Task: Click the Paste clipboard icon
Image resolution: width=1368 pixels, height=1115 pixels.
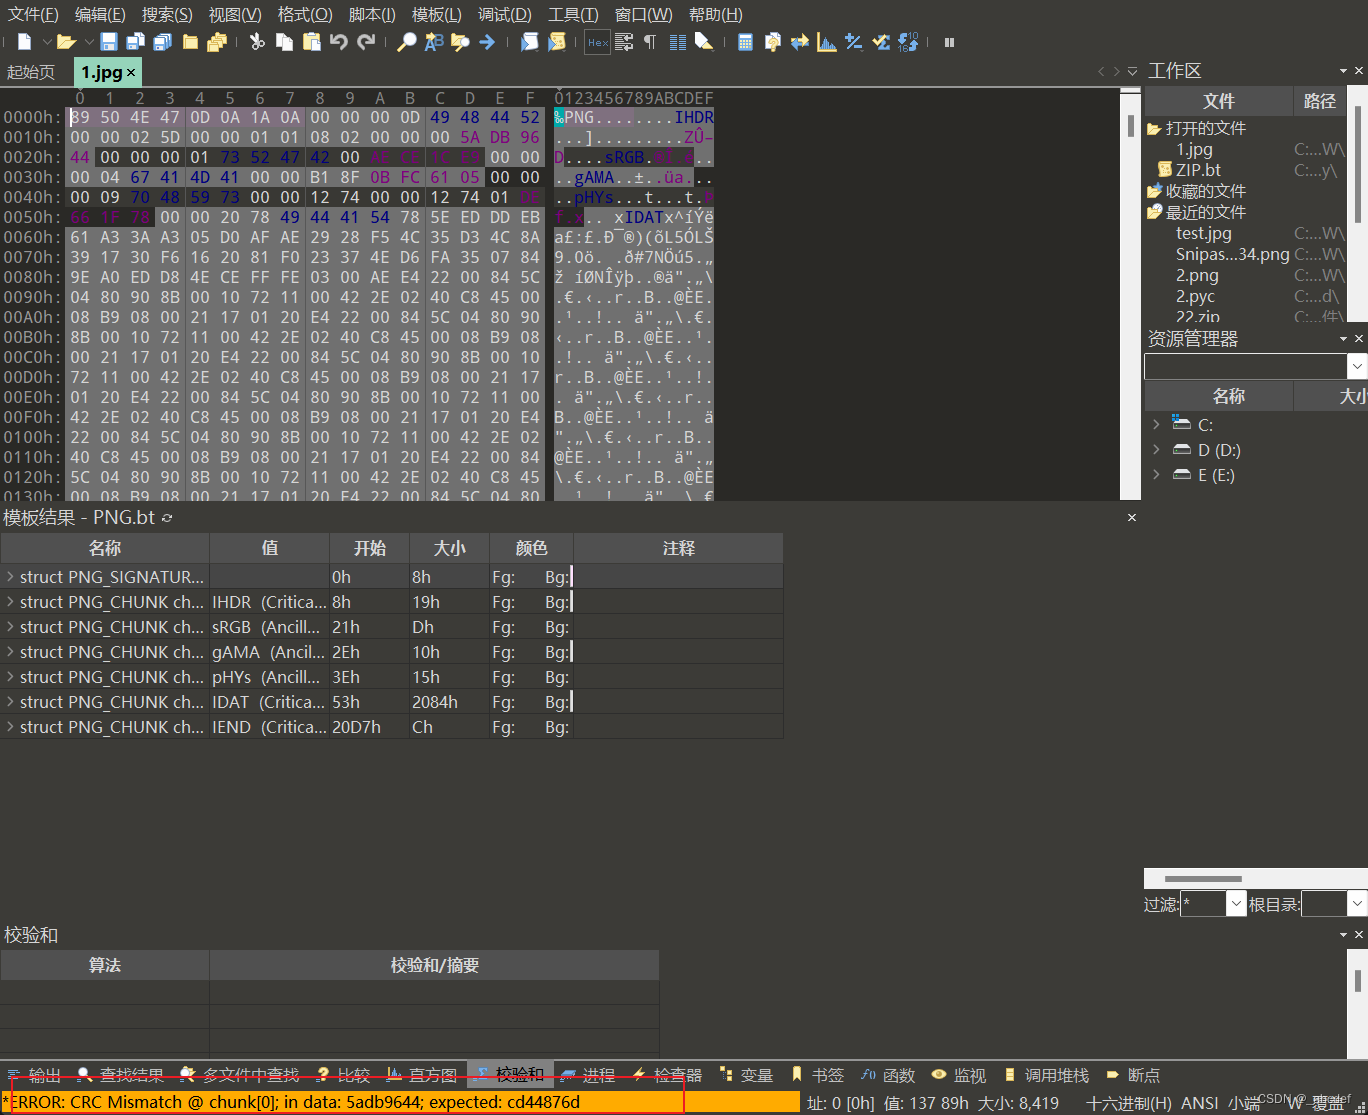Action: [312, 42]
